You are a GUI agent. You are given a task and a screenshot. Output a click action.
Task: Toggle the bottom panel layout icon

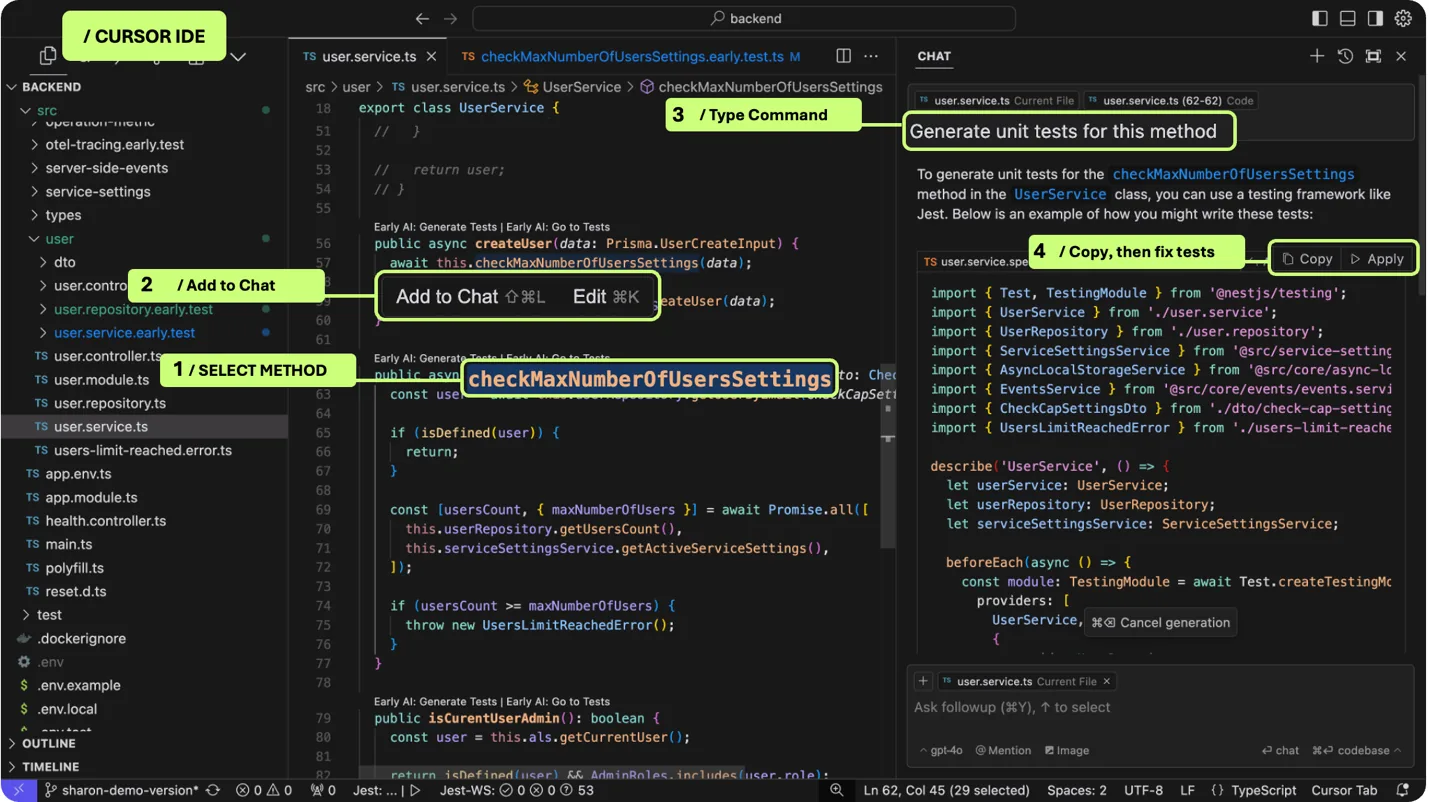coord(1348,18)
